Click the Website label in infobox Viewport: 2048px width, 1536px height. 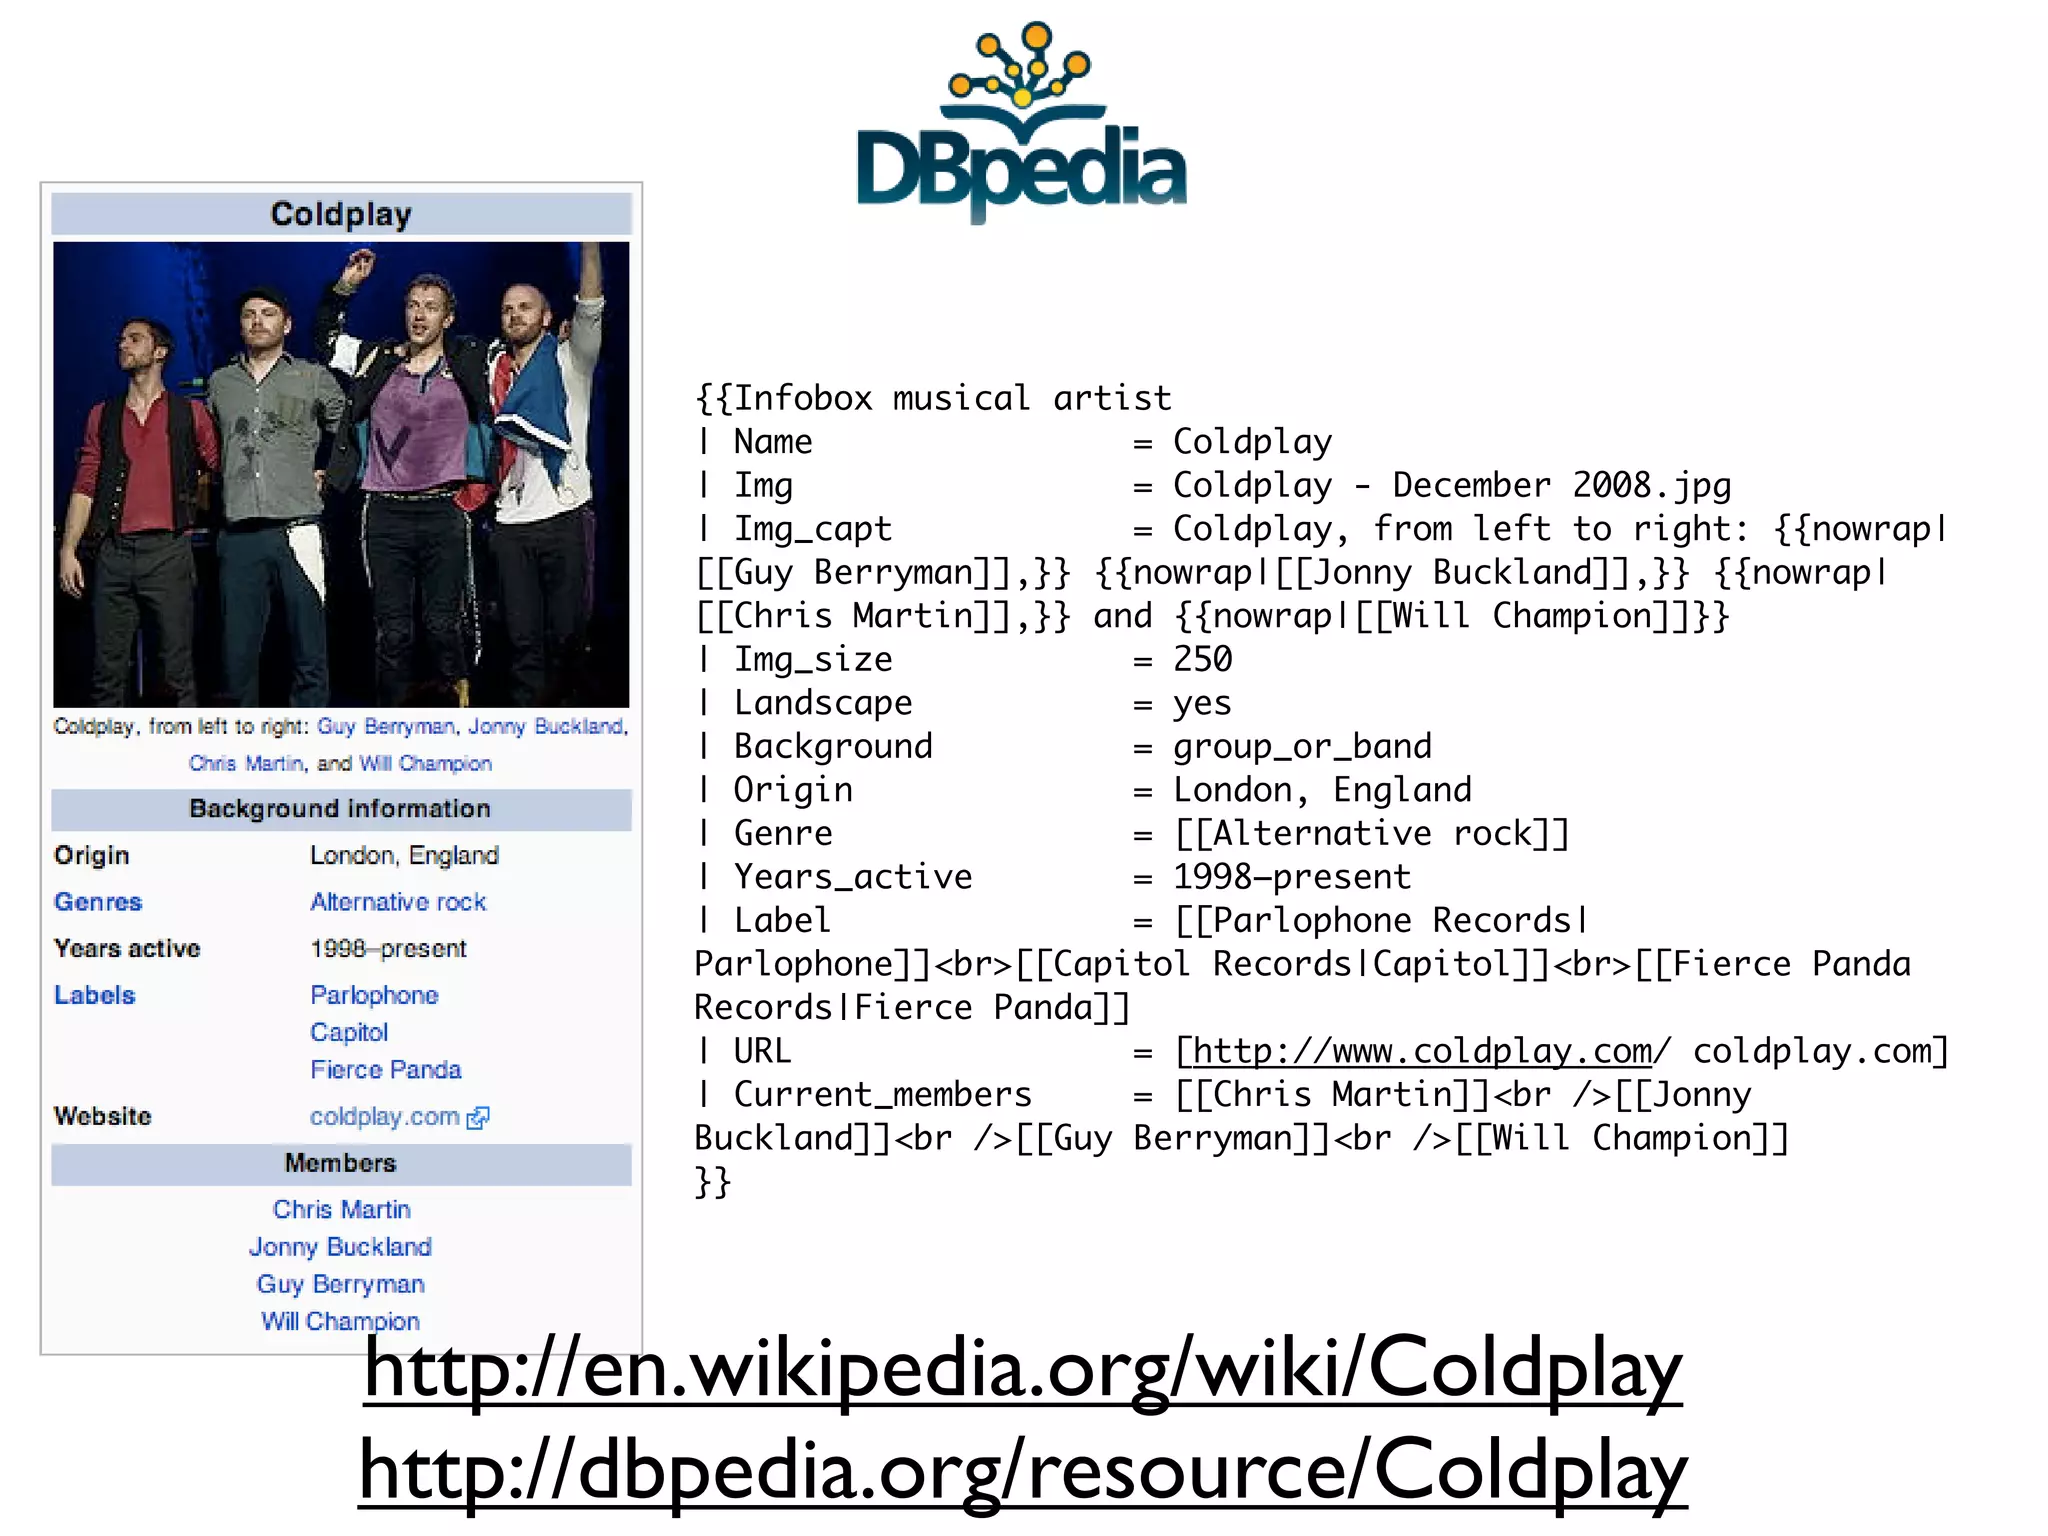click(103, 1117)
